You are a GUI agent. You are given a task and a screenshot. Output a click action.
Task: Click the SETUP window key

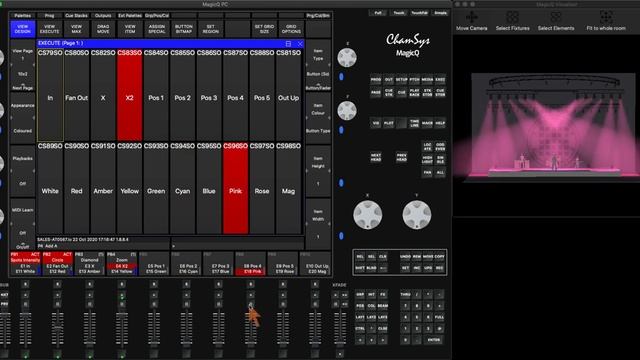coord(402,80)
